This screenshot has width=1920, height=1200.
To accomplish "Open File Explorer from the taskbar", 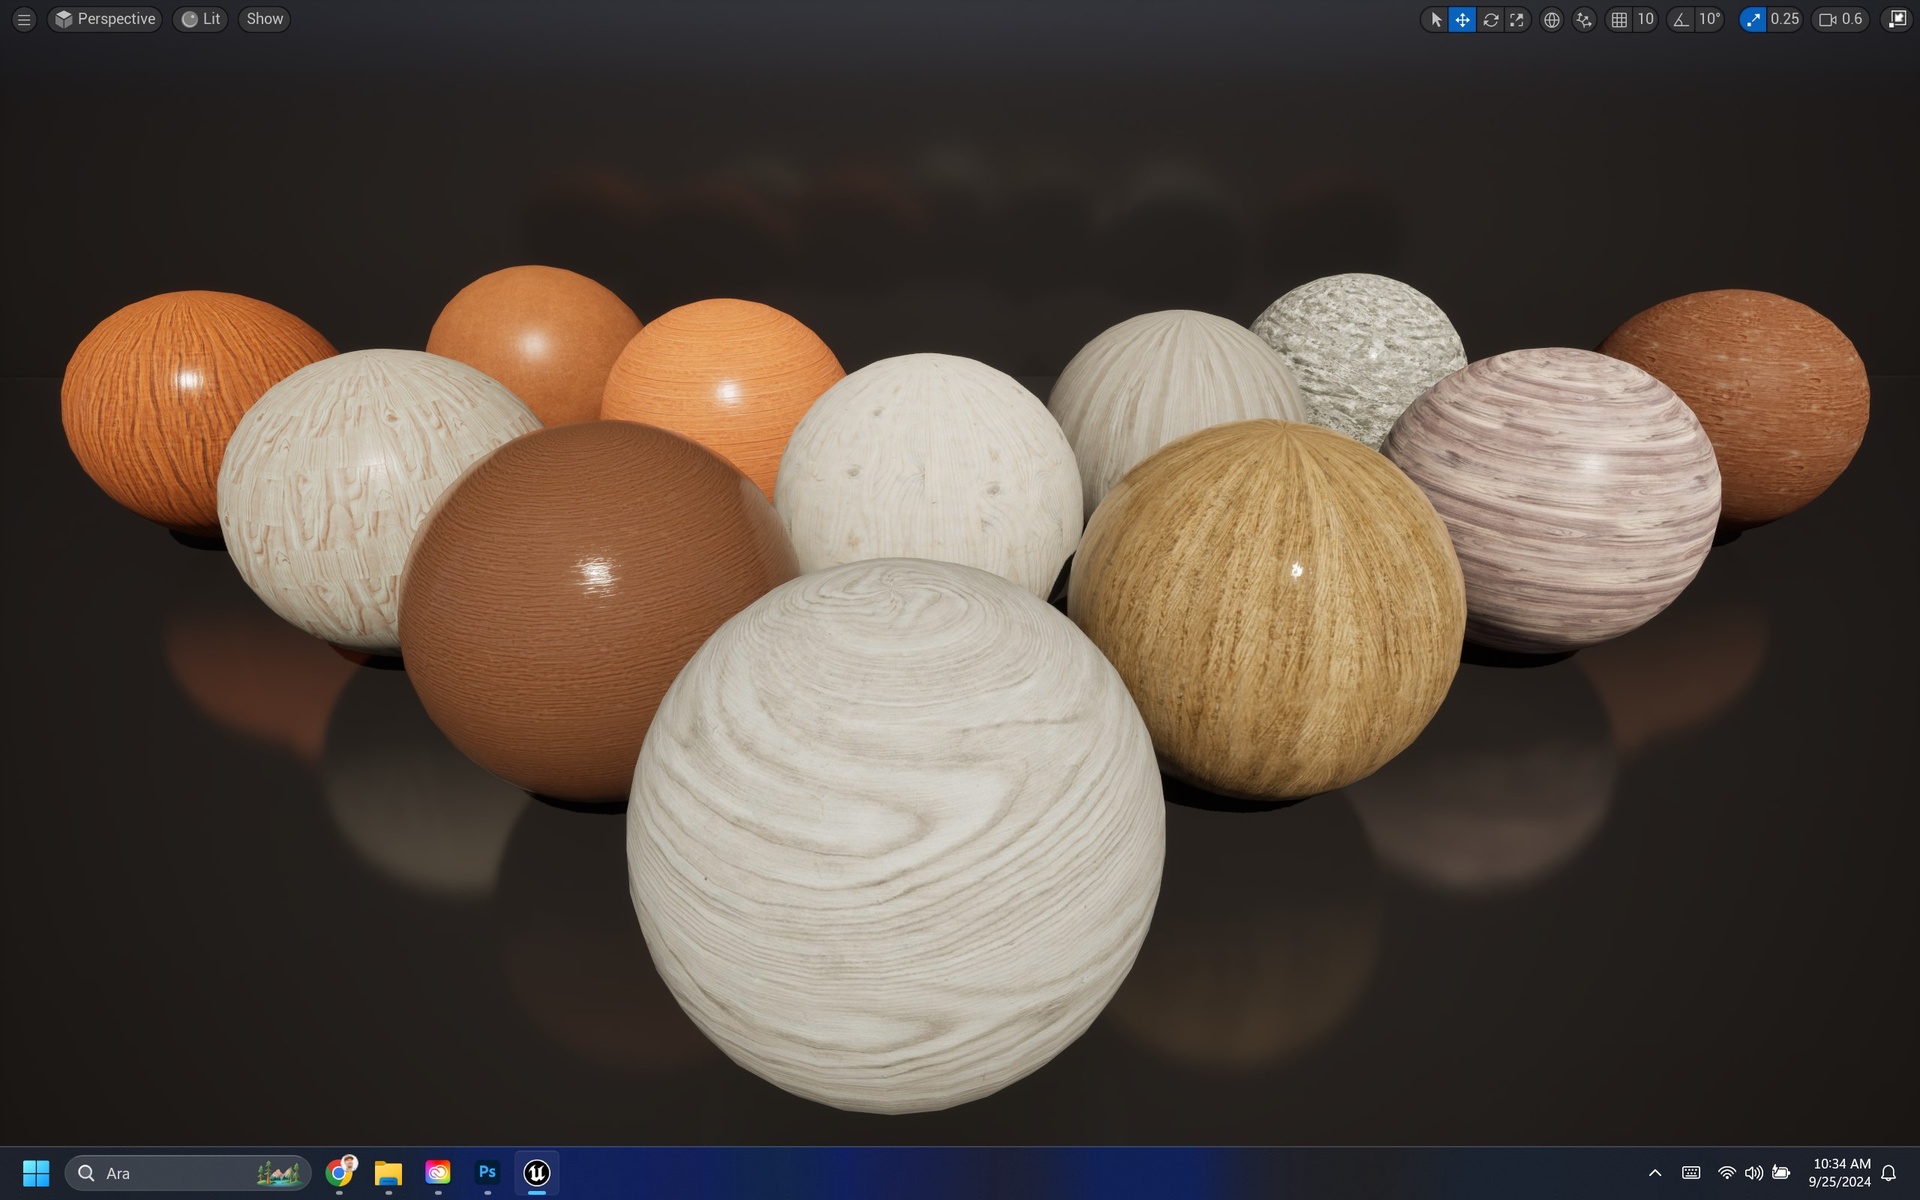I will click(x=388, y=1173).
